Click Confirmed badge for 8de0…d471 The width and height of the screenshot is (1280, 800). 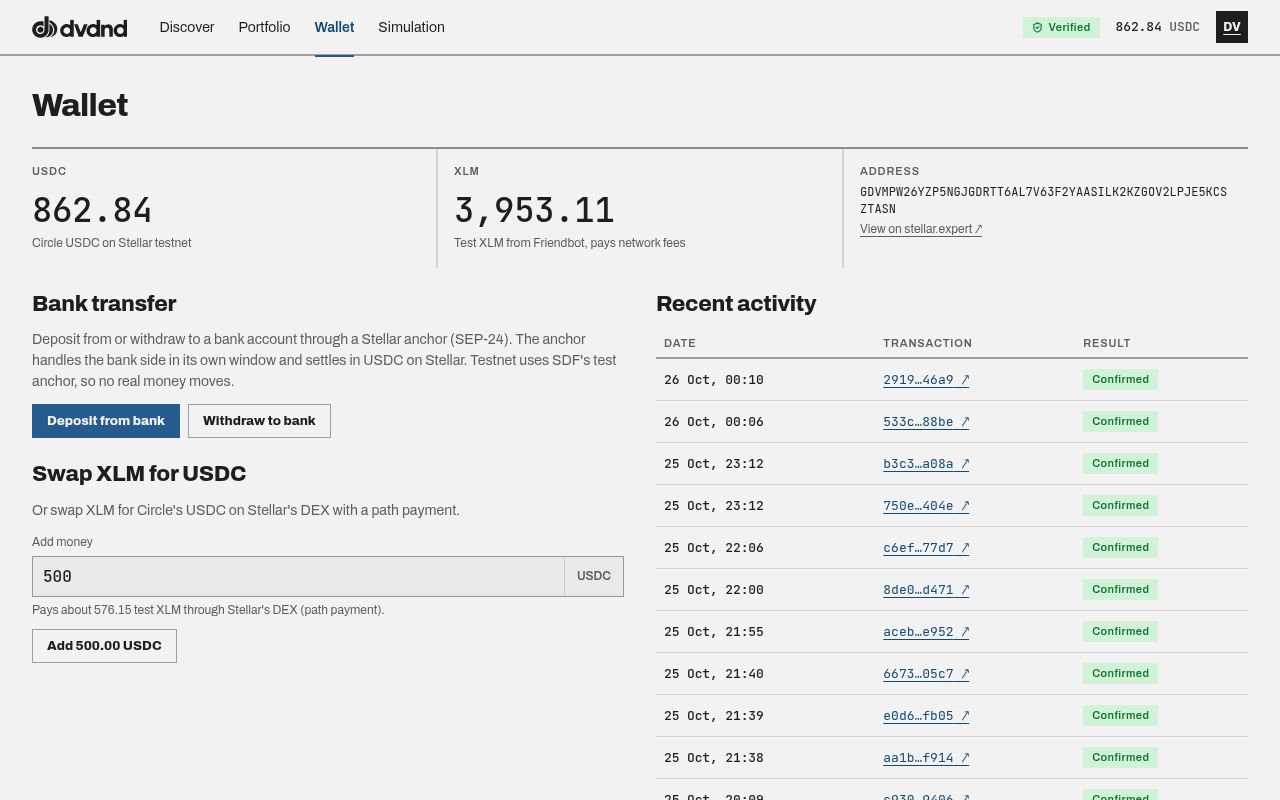[1120, 590]
